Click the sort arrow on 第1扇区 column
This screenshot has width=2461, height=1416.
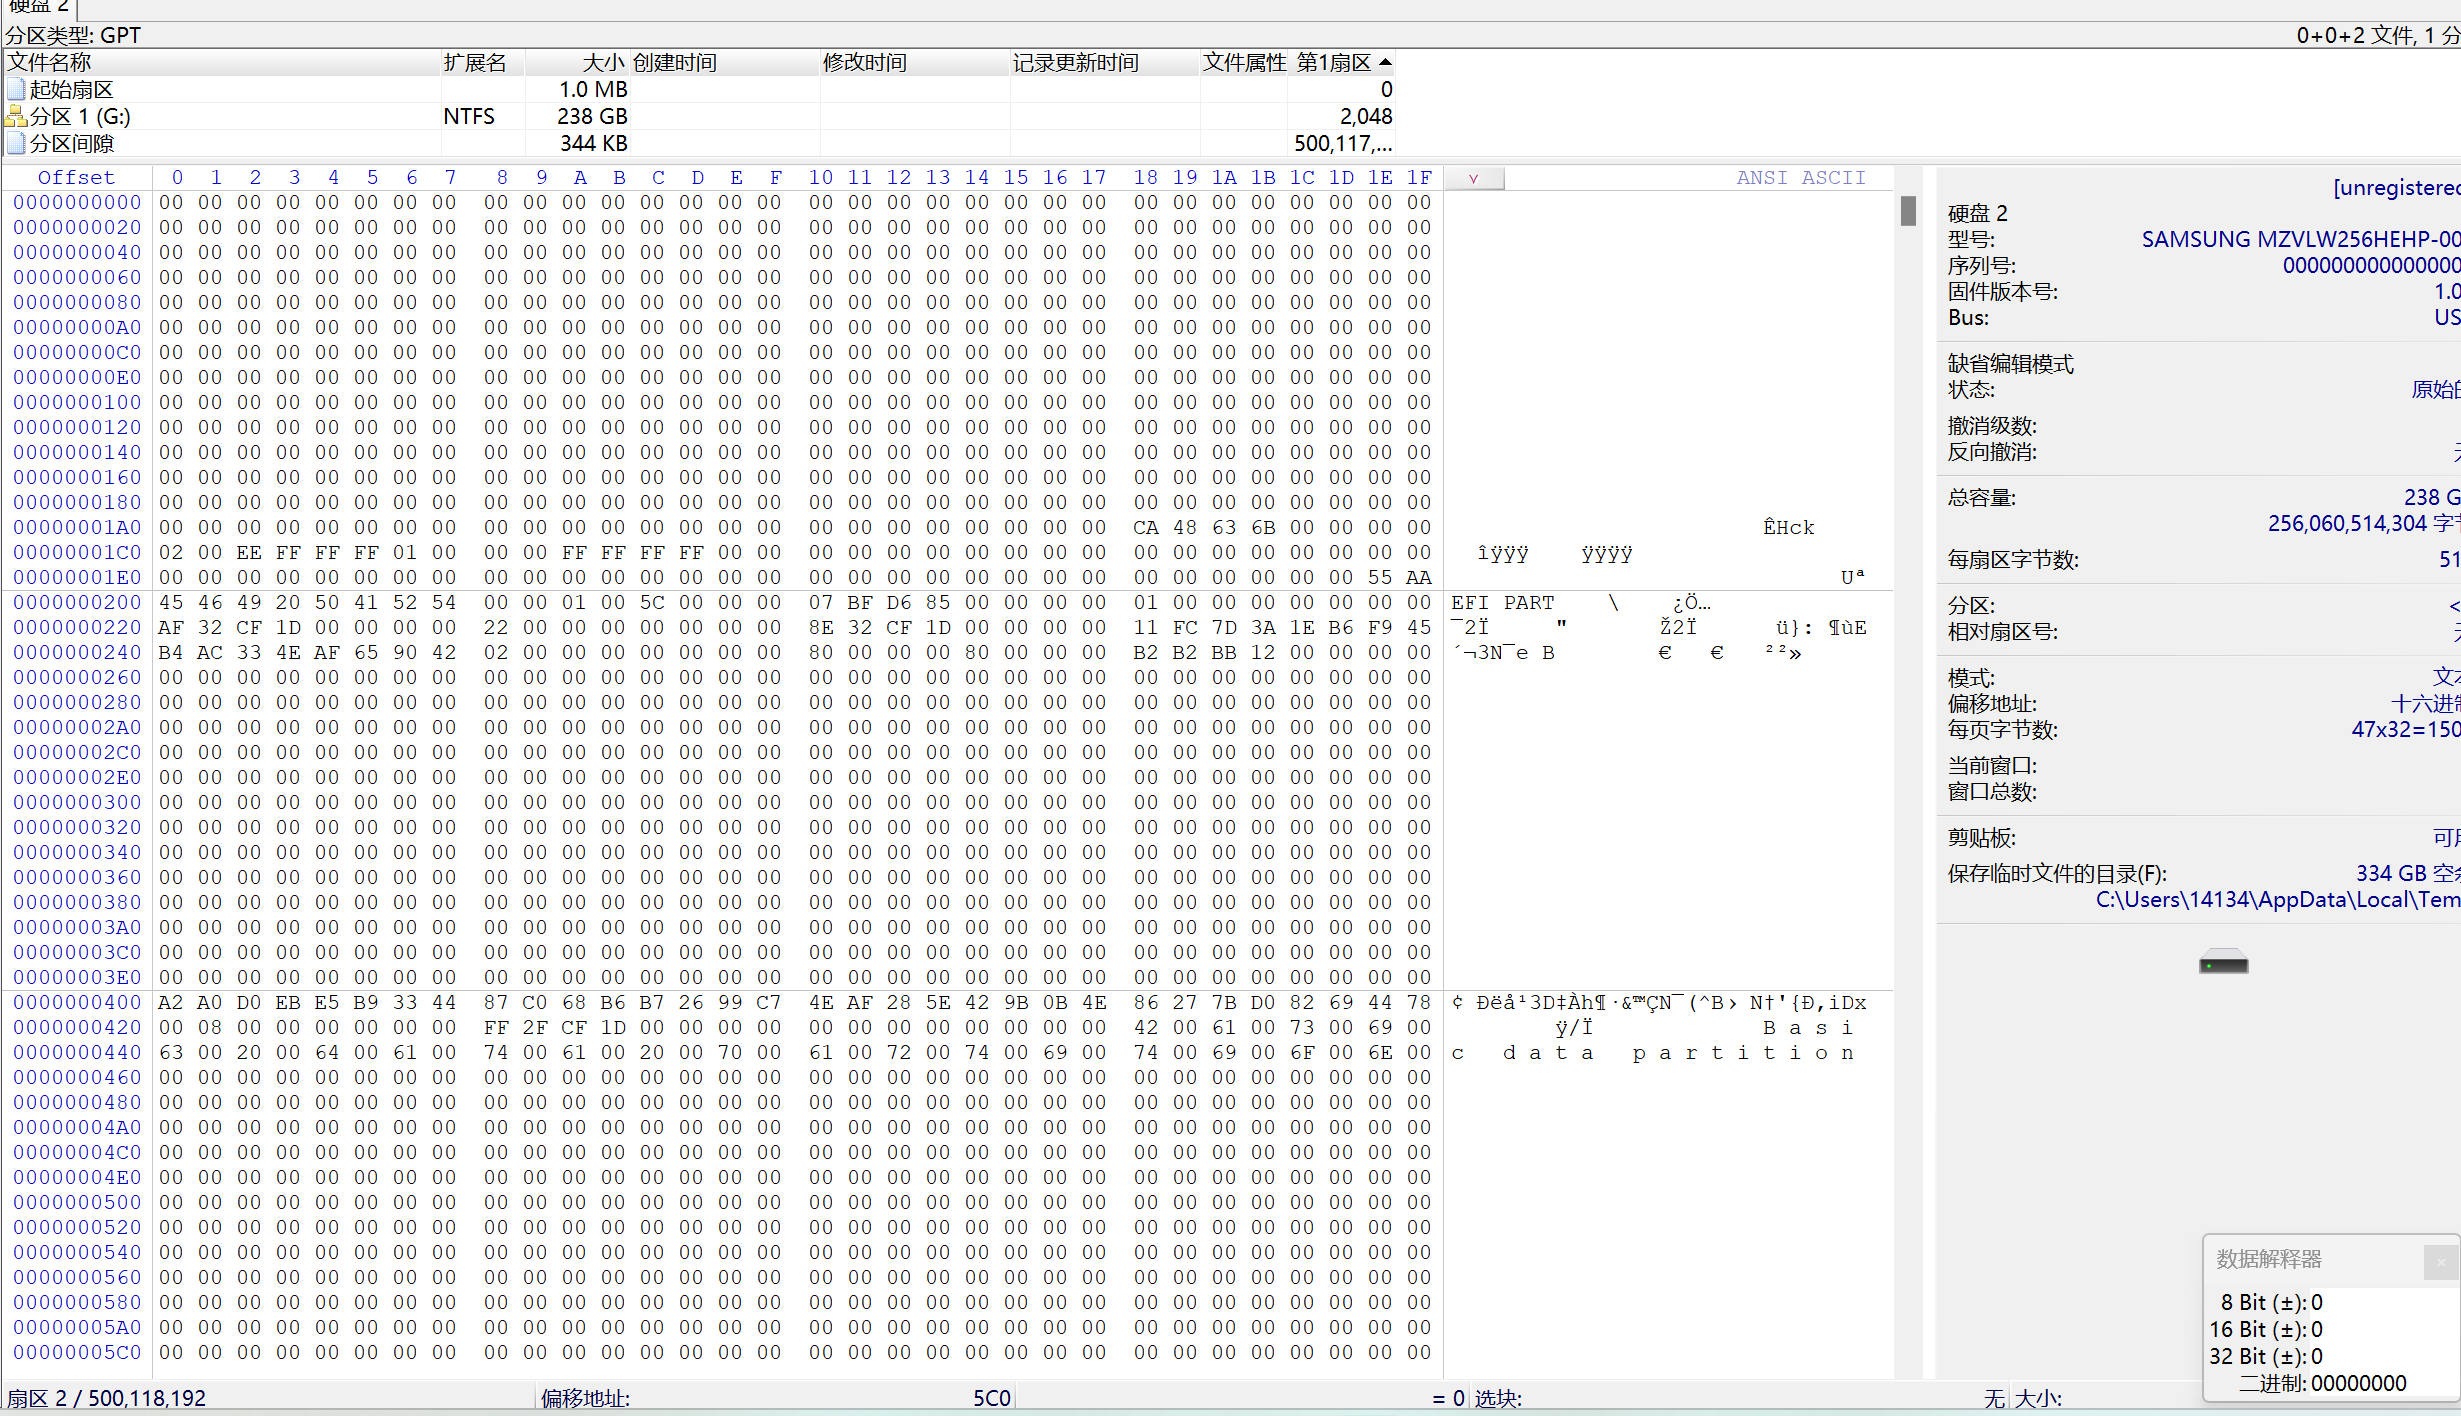1385,62
